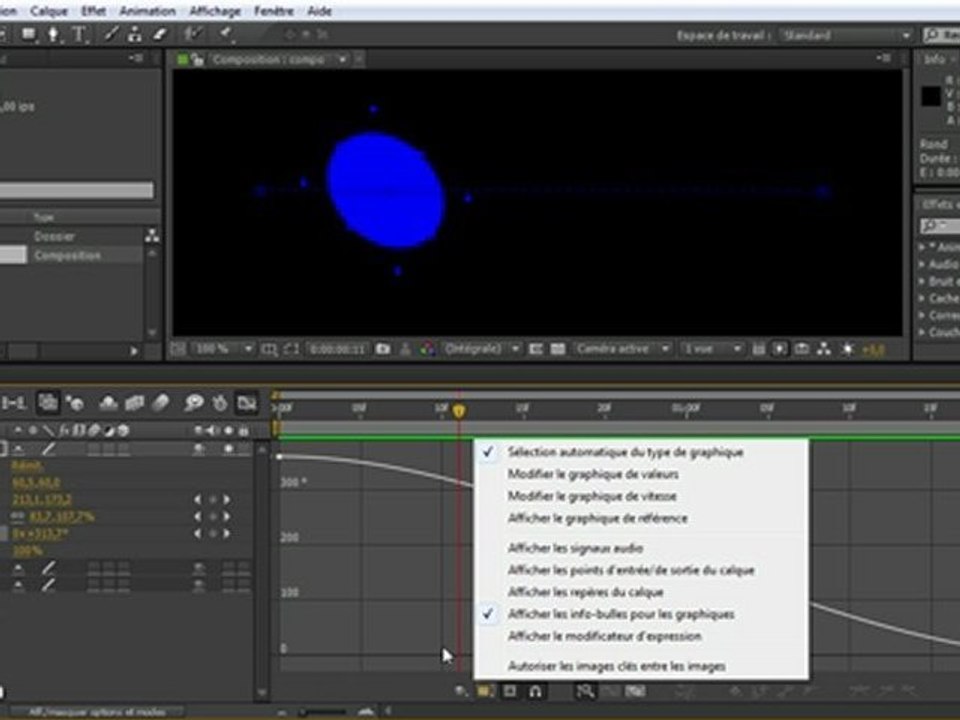Image resolution: width=960 pixels, height=720 pixels.
Task: Open the 'Caméra active' view dropdown
Action: click(622, 349)
